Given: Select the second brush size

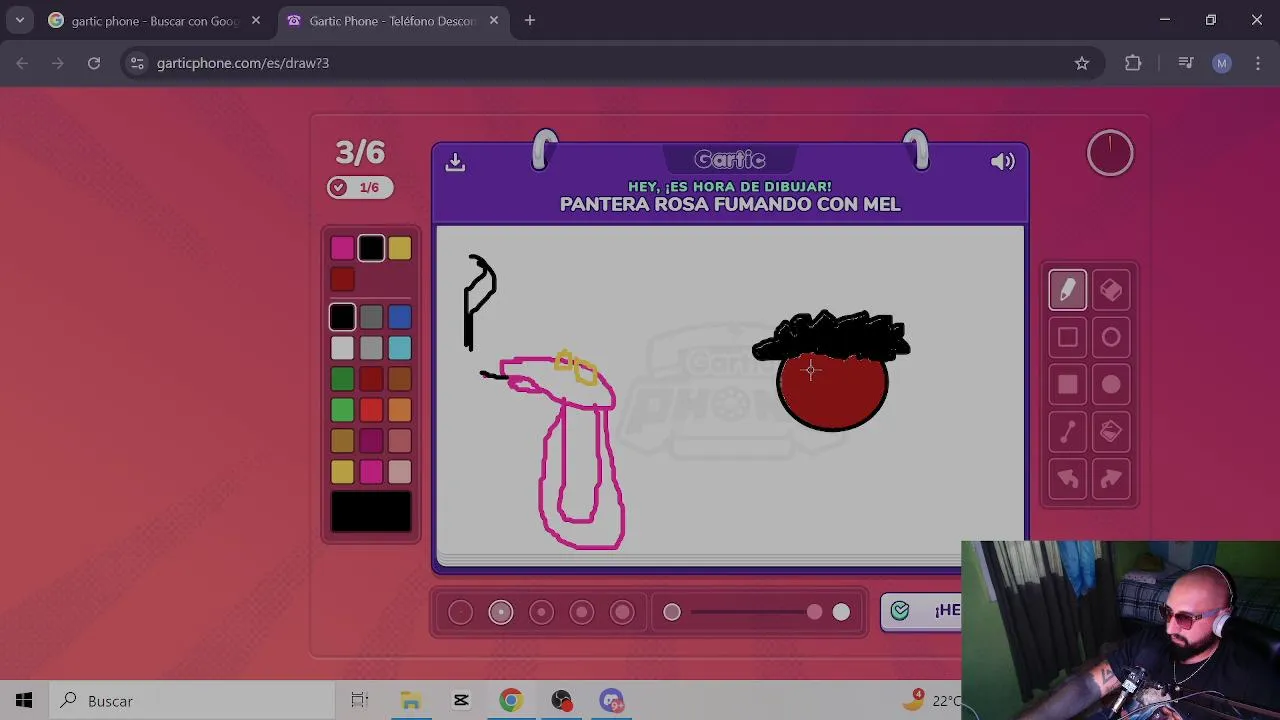Looking at the screenshot, I should tap(501, 612).
